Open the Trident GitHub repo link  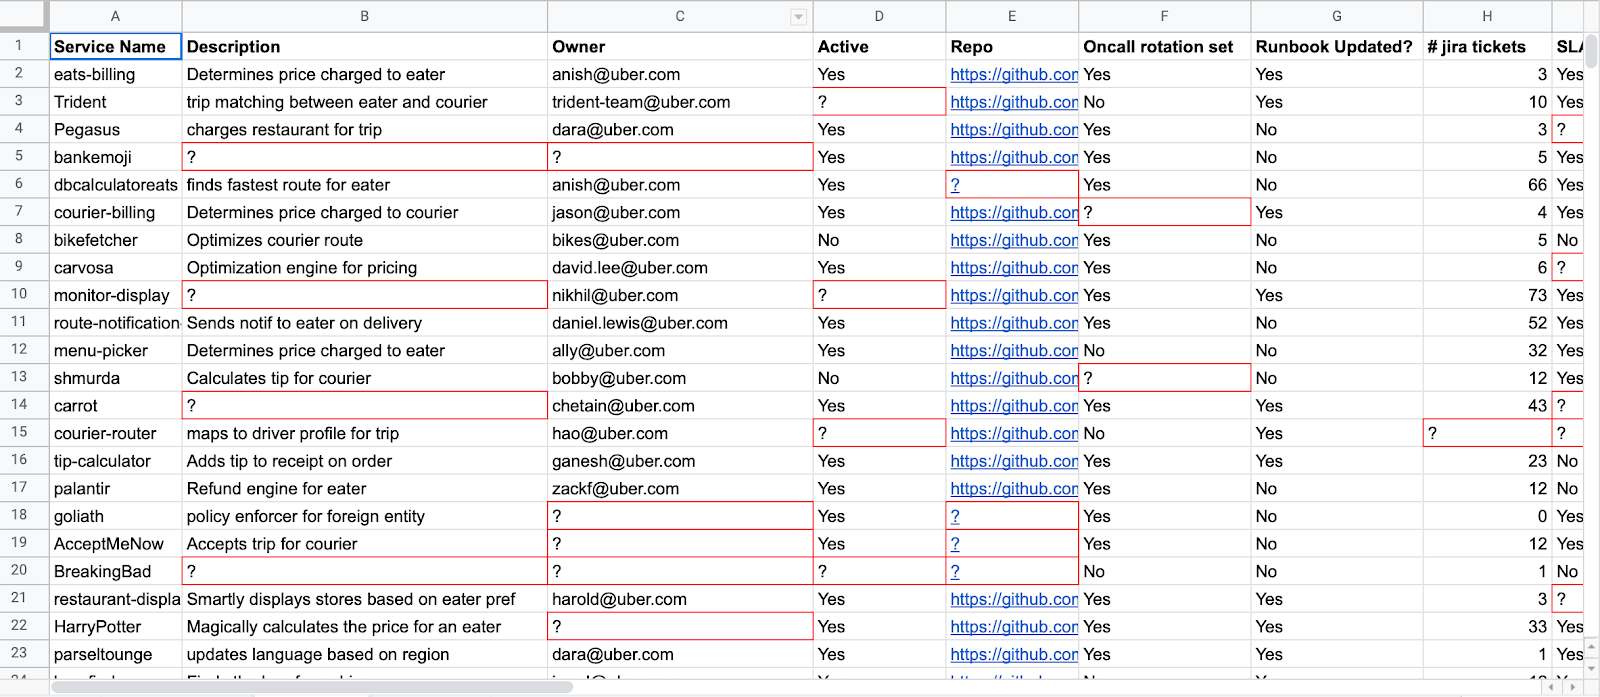[x=1013, y=102]
